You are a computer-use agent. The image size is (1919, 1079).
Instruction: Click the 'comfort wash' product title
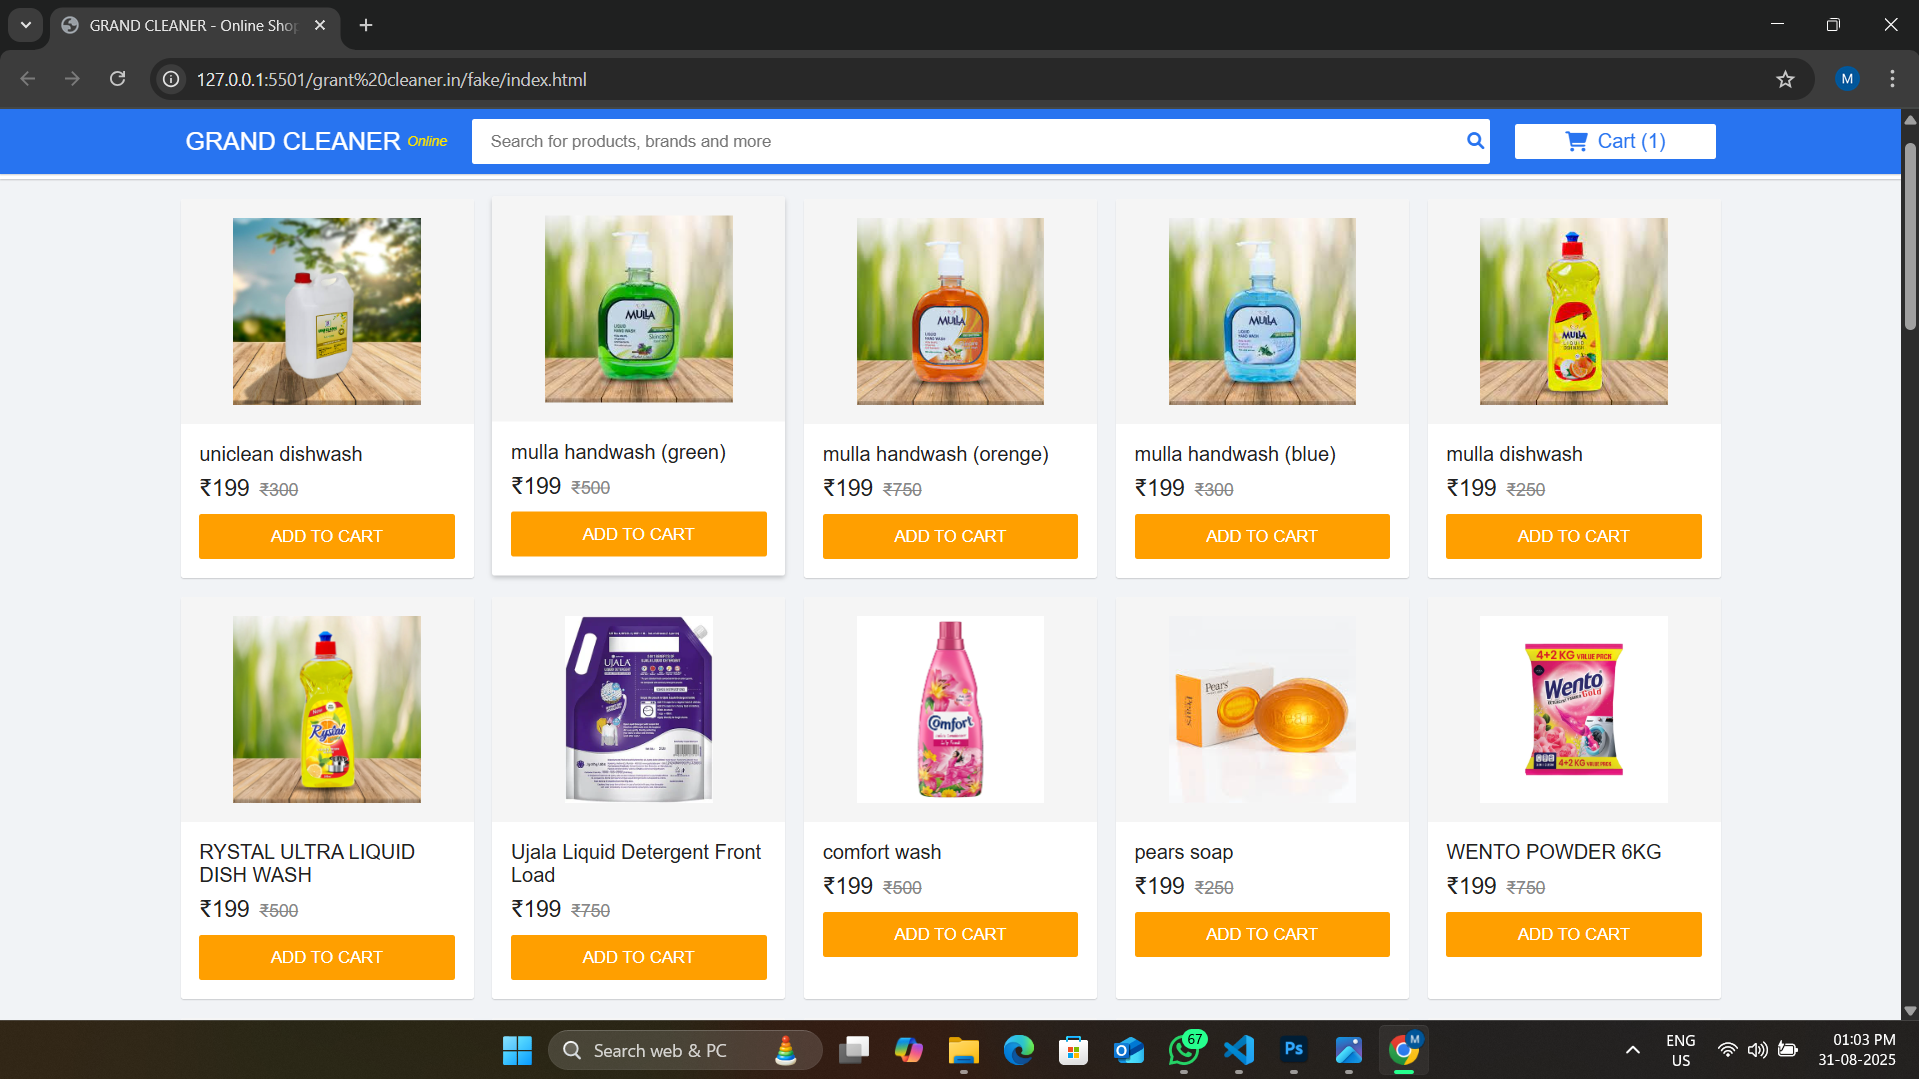pyautogui.click(x=882, y=852)
